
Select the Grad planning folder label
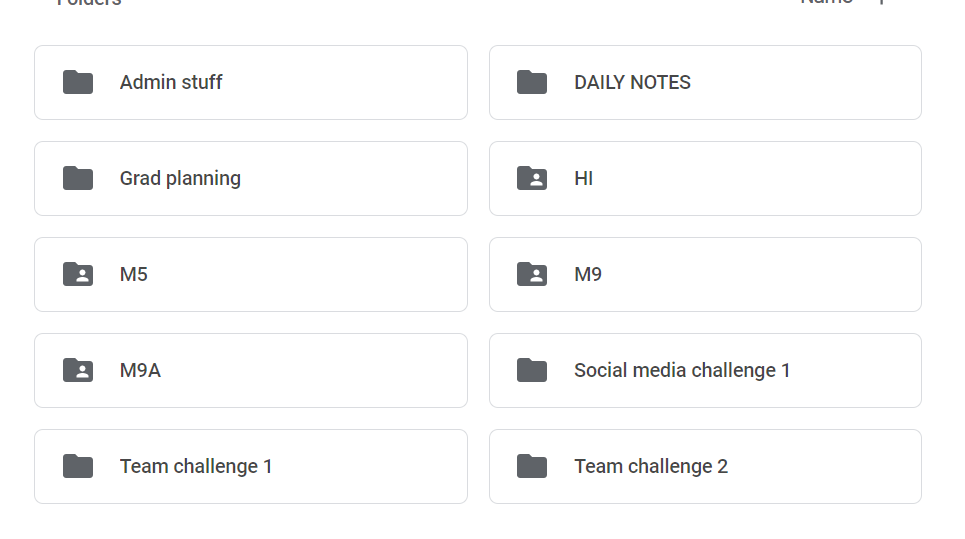tap(180, 178)
